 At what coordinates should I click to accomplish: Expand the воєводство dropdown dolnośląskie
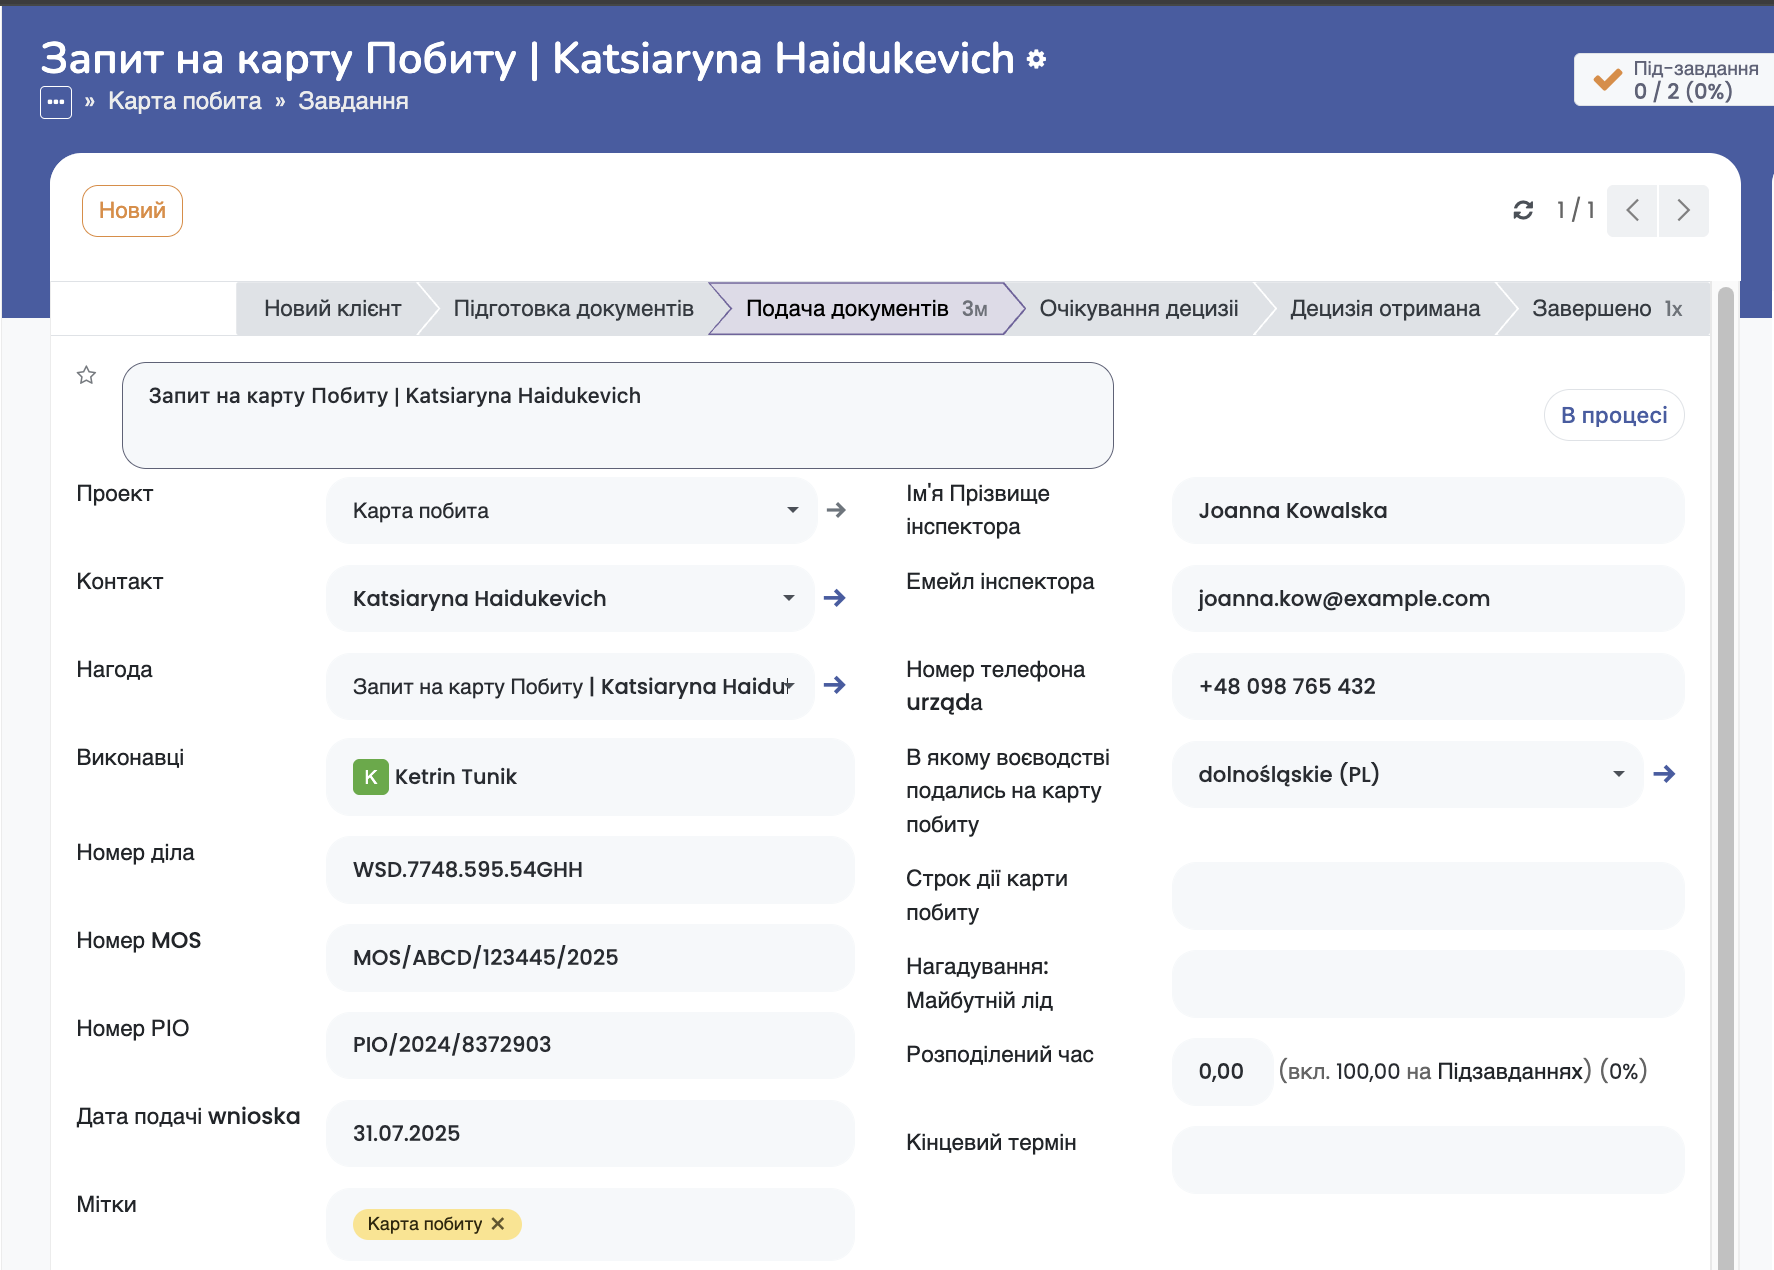[1618, 774]
